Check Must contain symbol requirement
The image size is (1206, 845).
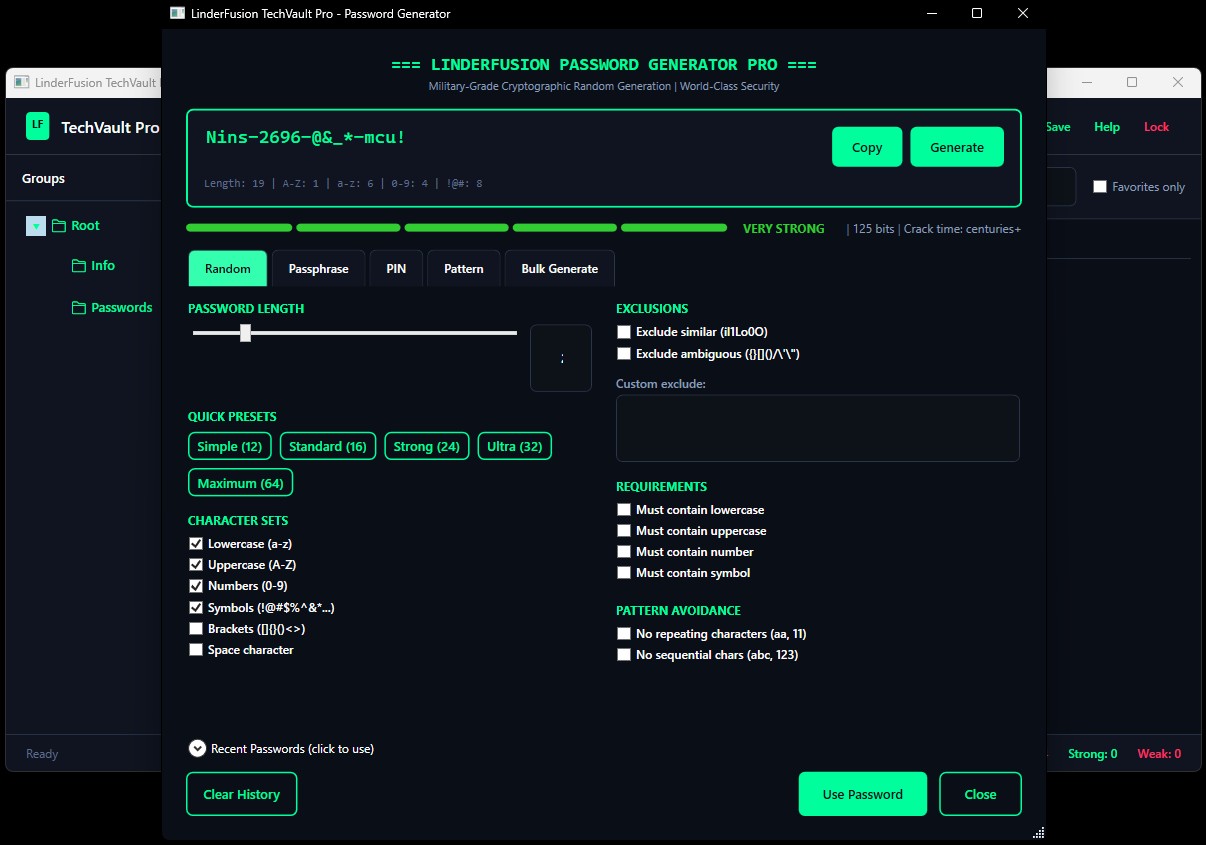[x=623, y=572]
